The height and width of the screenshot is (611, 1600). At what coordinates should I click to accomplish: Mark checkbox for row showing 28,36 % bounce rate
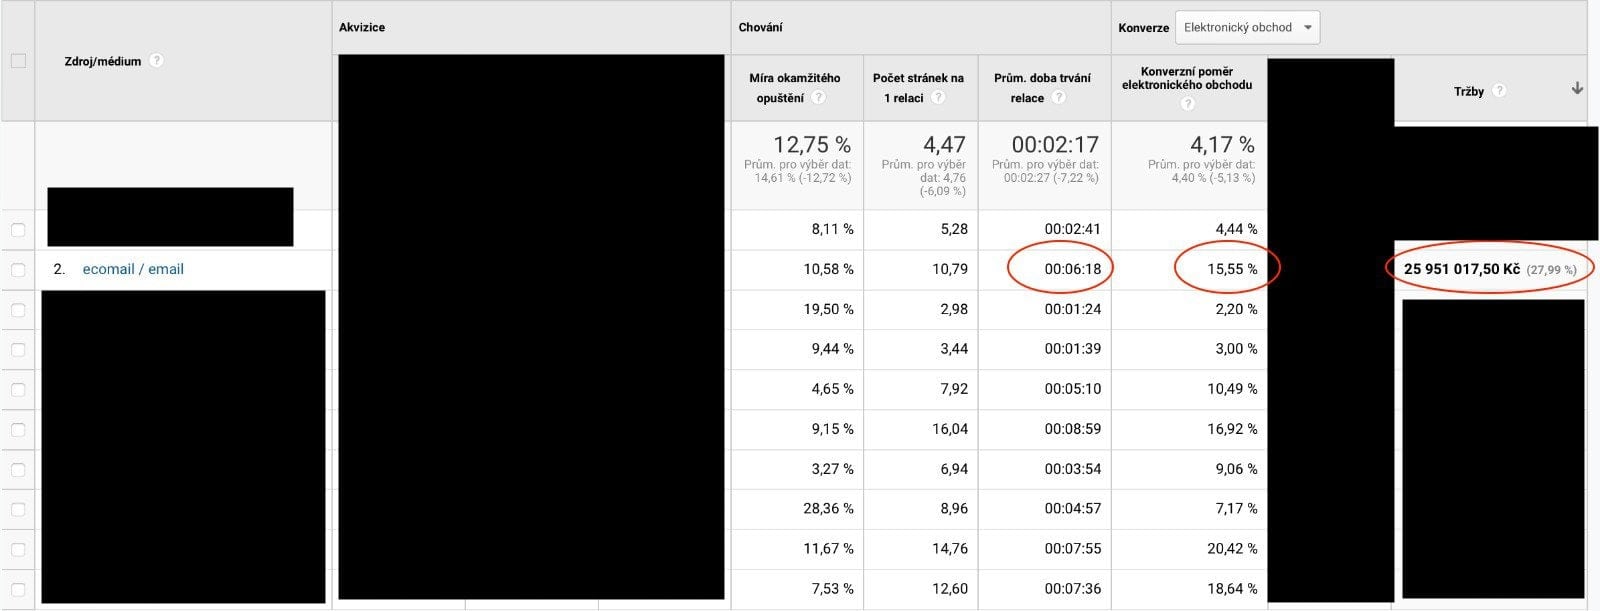[18, 509]
